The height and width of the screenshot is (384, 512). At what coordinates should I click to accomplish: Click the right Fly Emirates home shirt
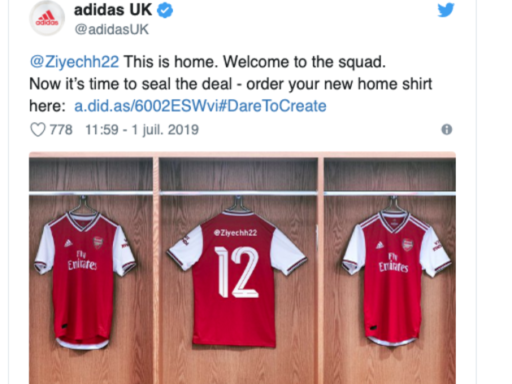click(396, 278)
